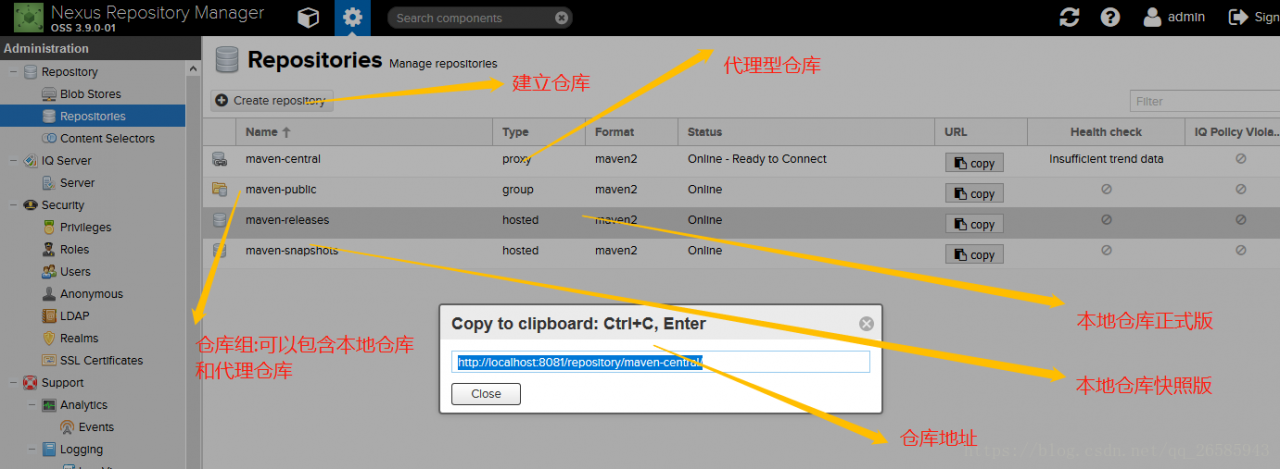Select Repositories in the sidebar
Viewport: 1280px width, 469px height.
pyautogui.click(x=93, y=116)
